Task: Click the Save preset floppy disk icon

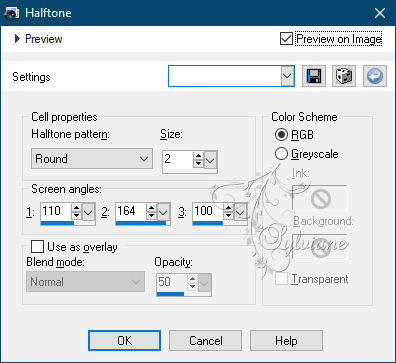Action: click(314, 76)
